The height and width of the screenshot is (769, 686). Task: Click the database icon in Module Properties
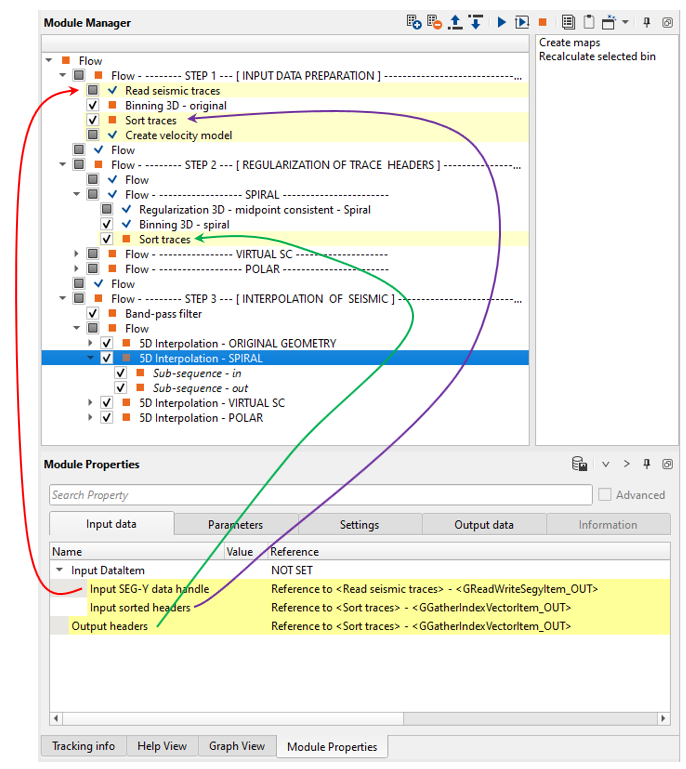tap(579, 464)
